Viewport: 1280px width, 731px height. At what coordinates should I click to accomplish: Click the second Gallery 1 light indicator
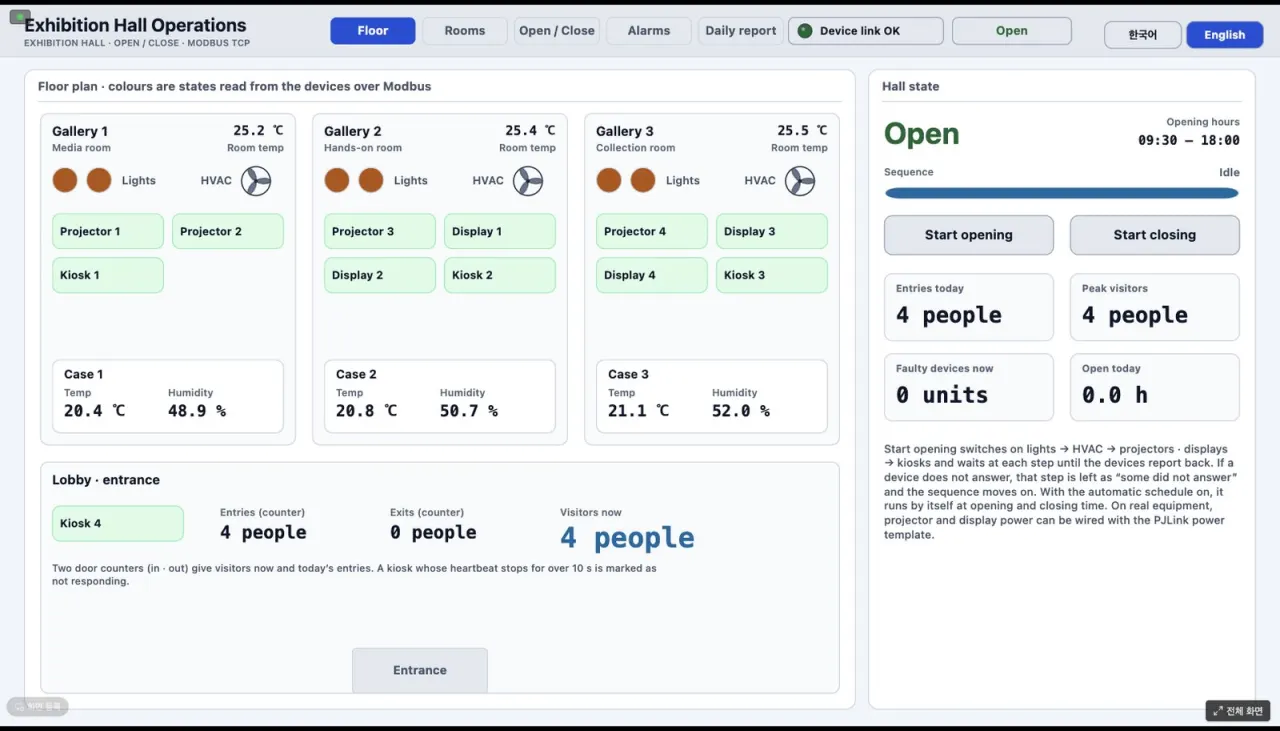coord(99,180)
